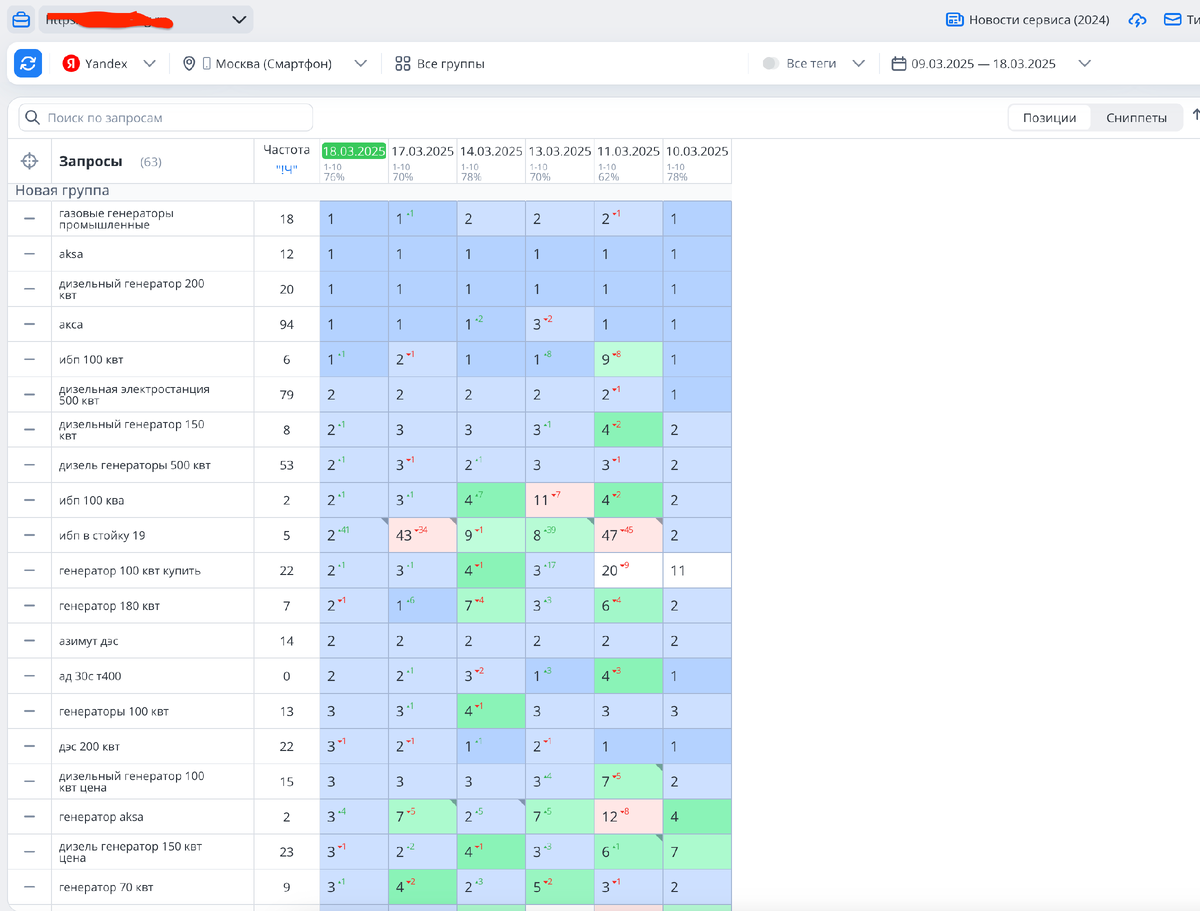Toggle the Все теги switch
This screenshot has width=1200, height=911.
(771, 63)
